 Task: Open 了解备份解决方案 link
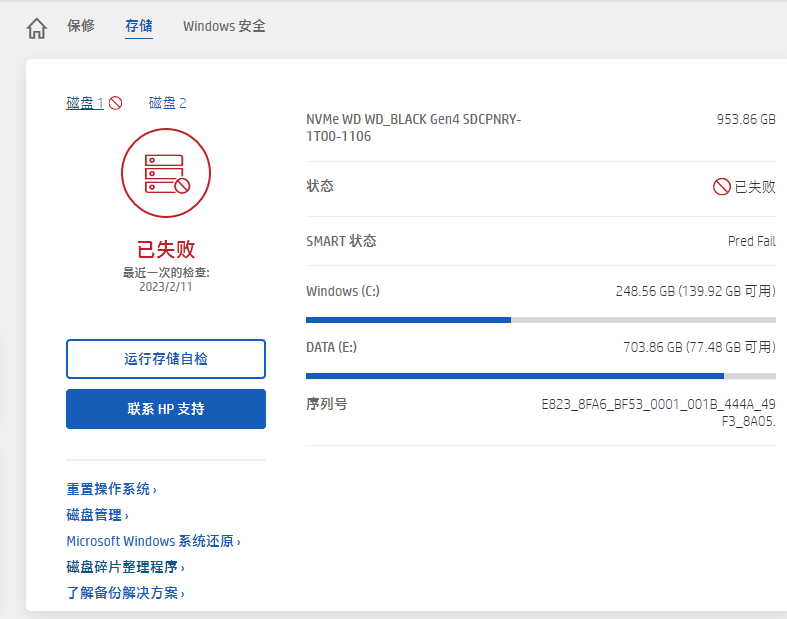tap(123, 593)
